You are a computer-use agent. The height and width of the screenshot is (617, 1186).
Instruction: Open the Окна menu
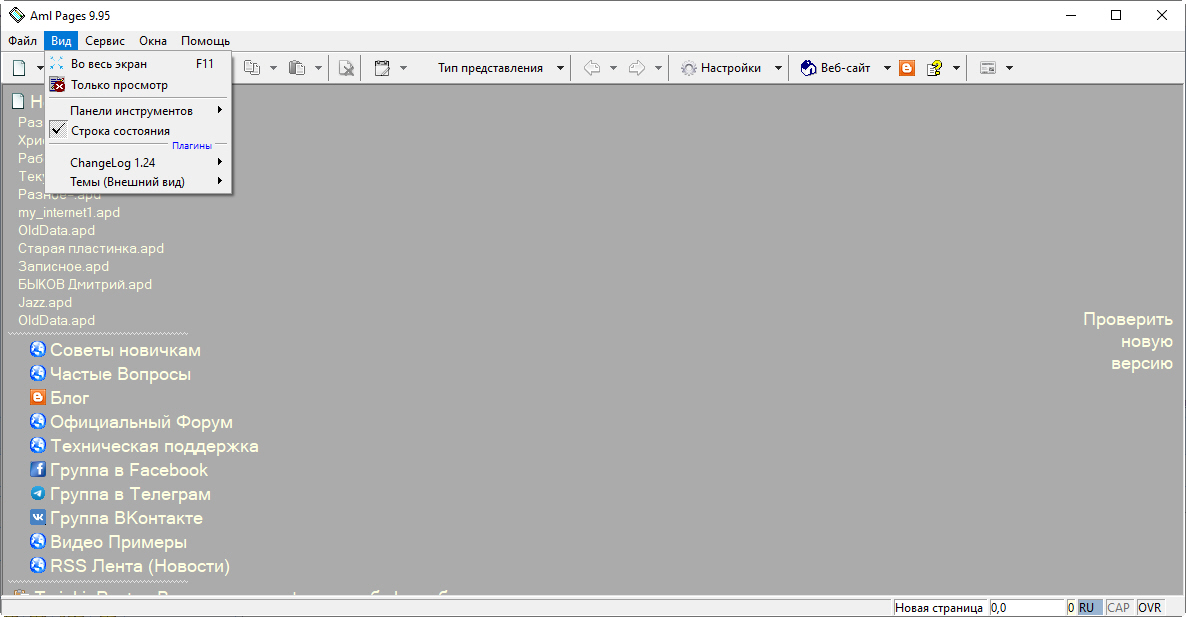coord(153,41)
